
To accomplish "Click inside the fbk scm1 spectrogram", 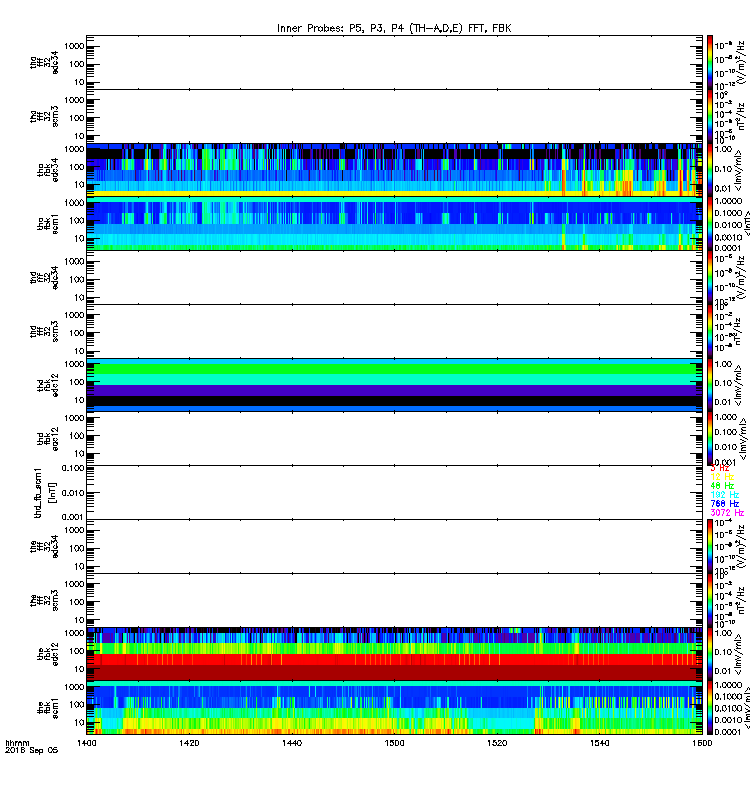I will coord(394,708).
